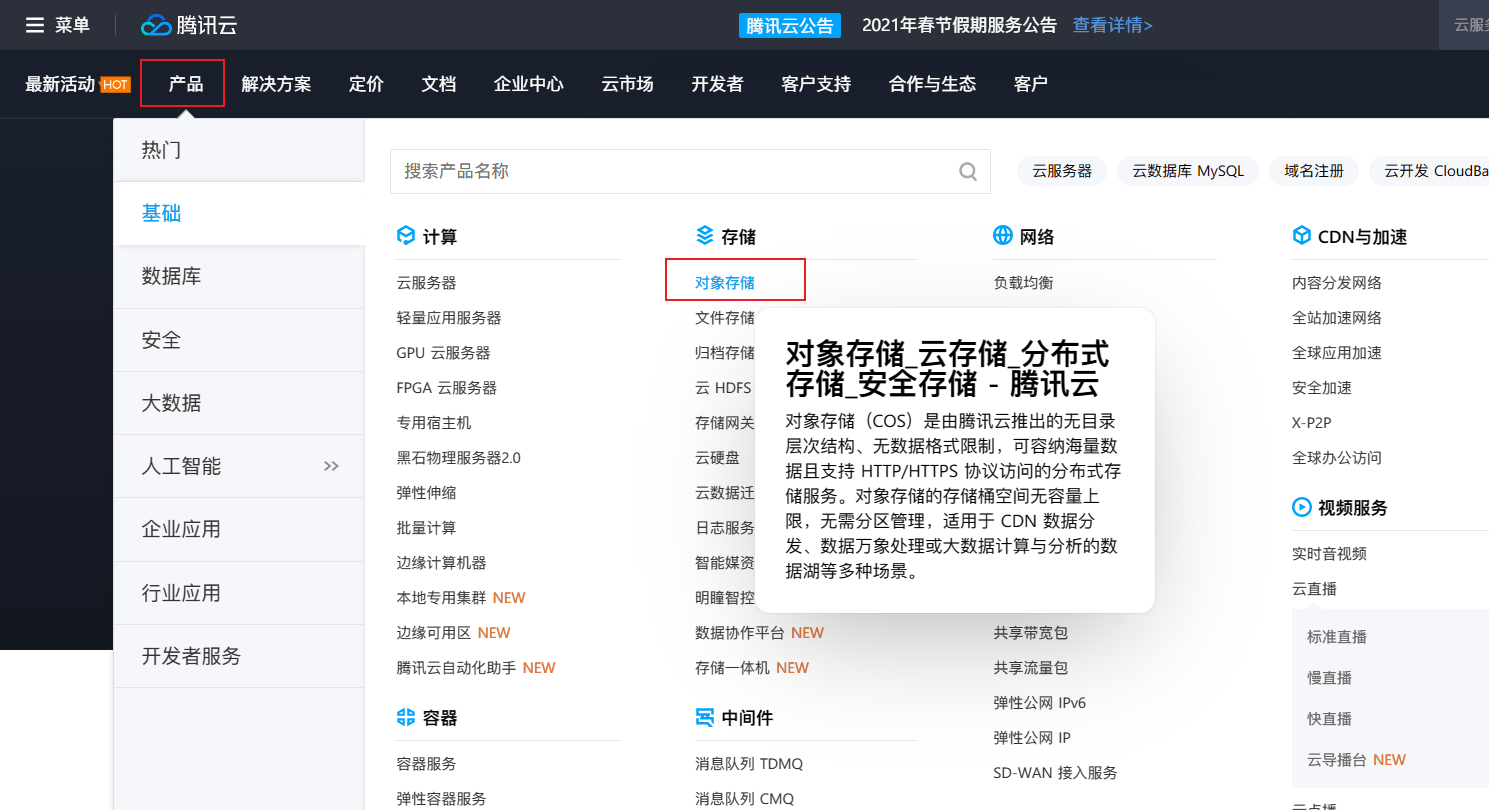Click the 视频服务 play icon
Screen dimensions: 1489x810
1301,507
